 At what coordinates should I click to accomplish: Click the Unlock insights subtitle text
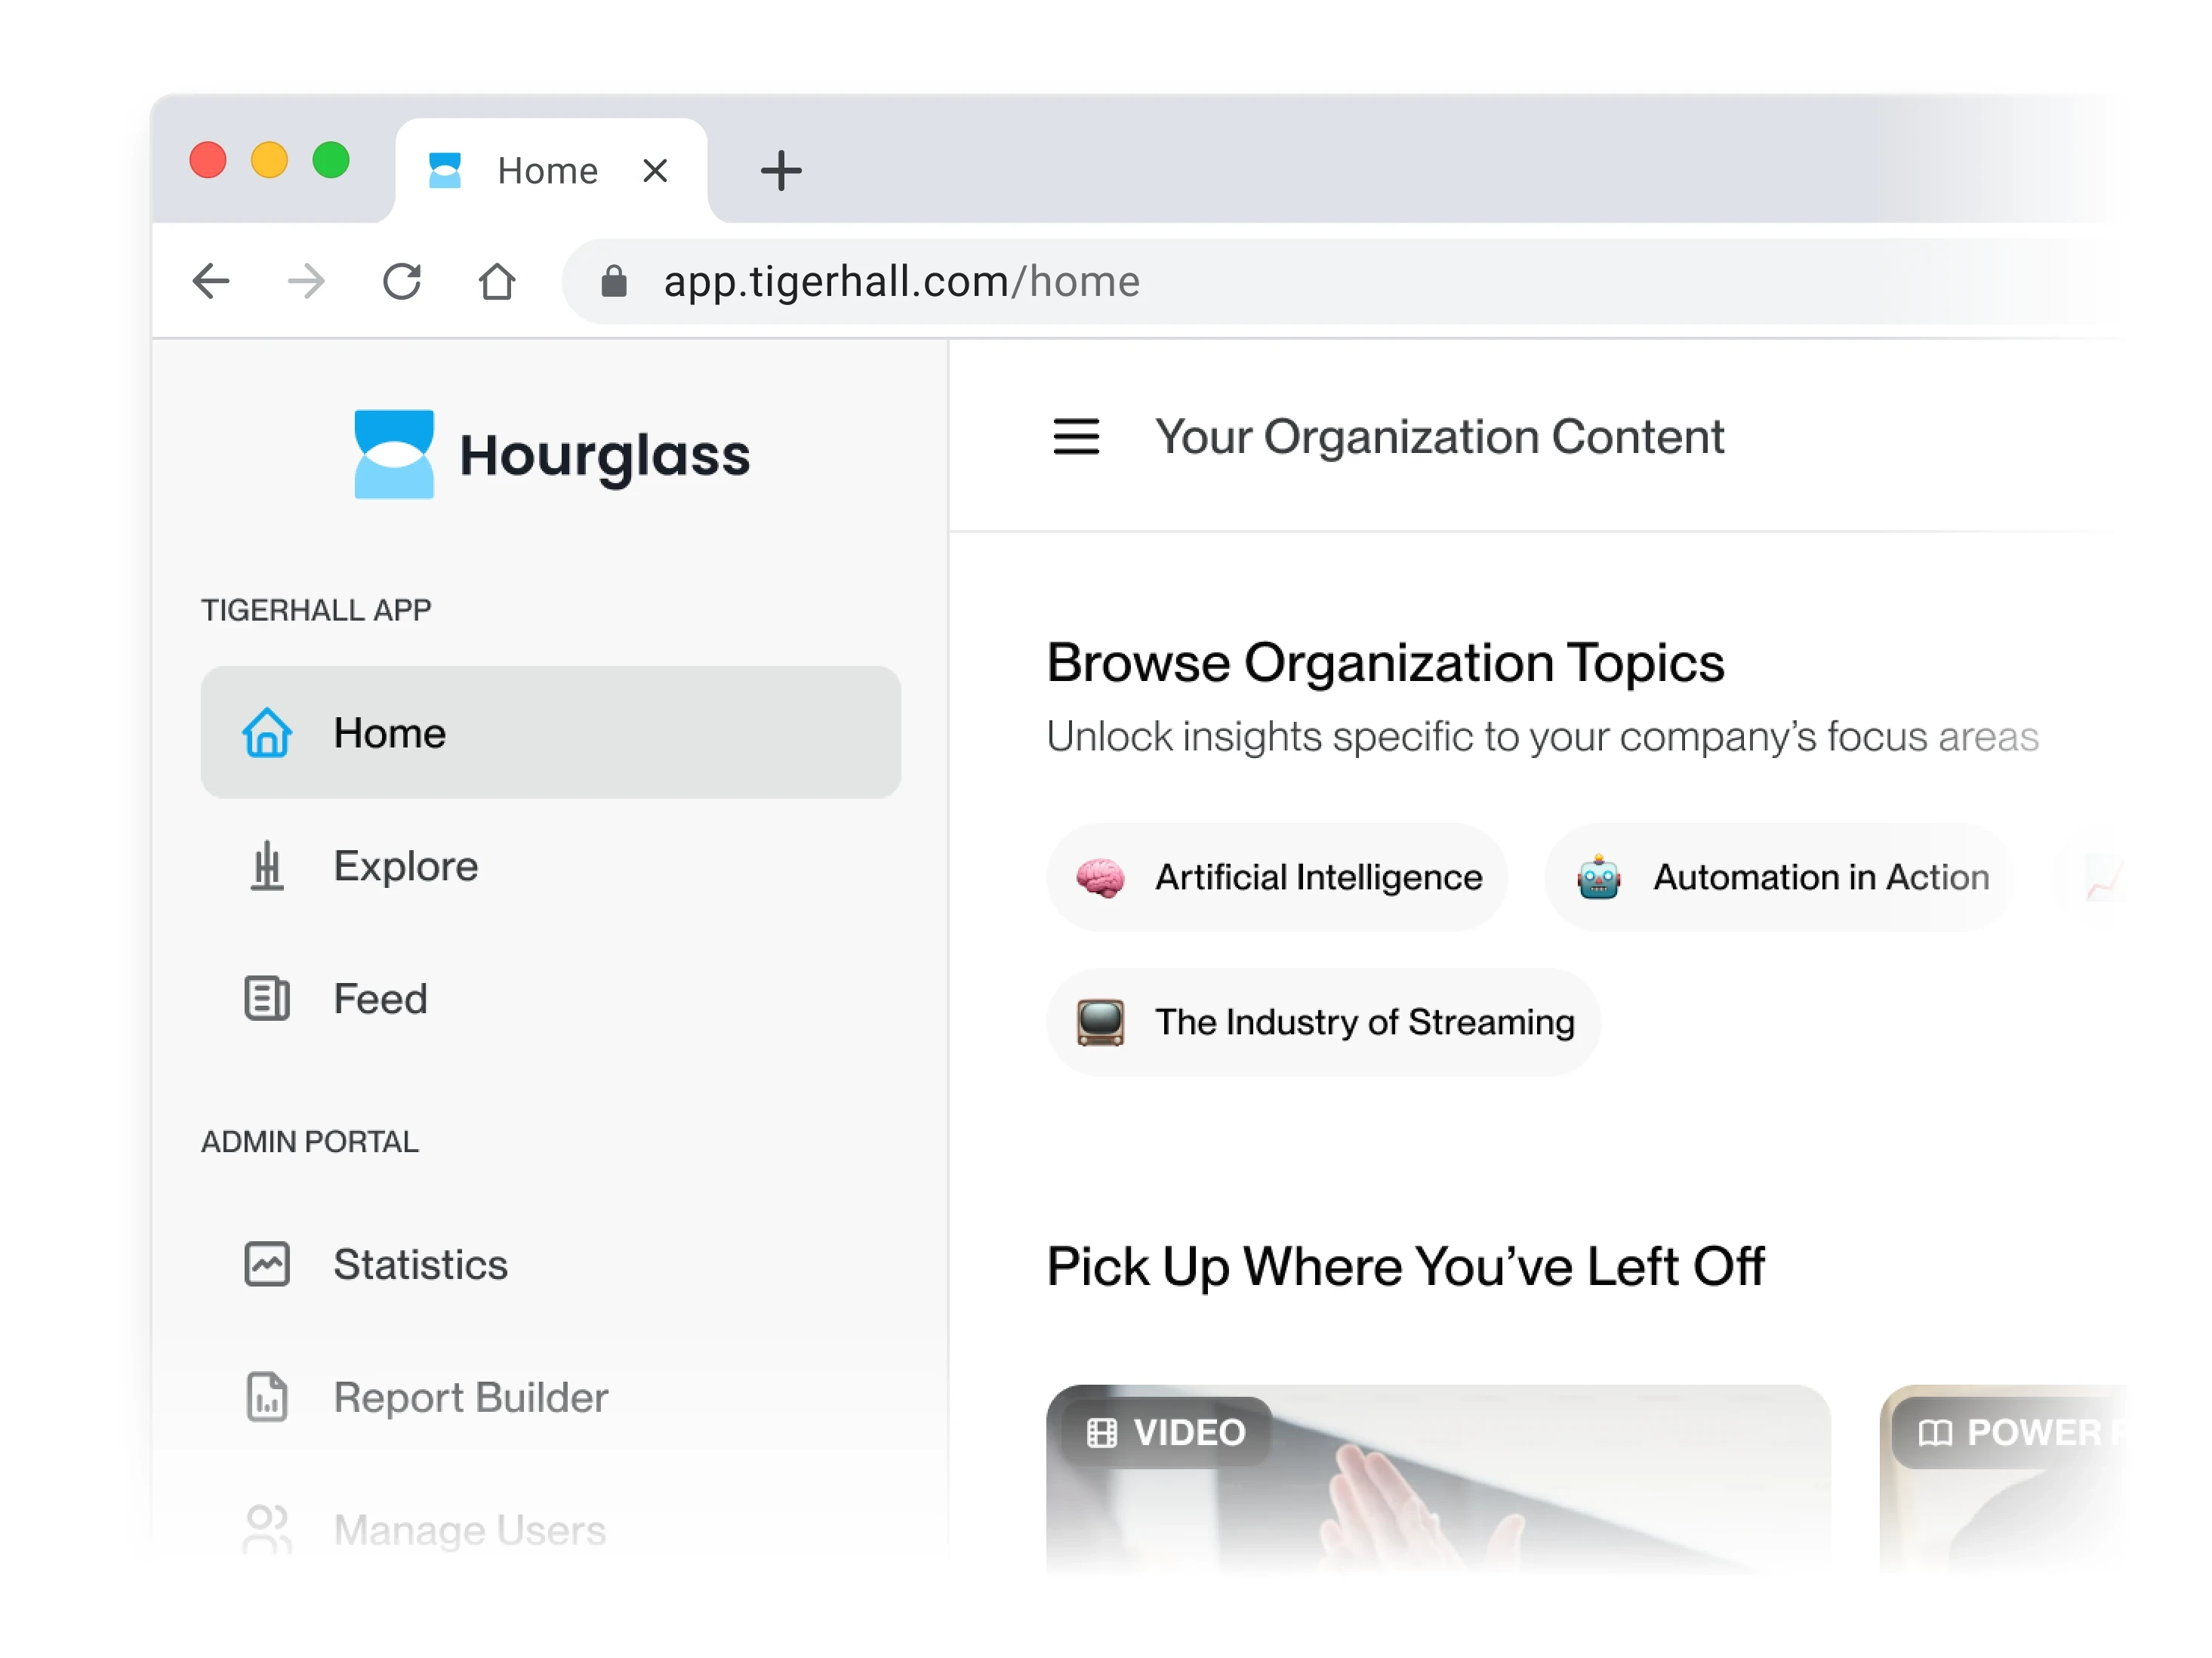tap(1542, 737)
